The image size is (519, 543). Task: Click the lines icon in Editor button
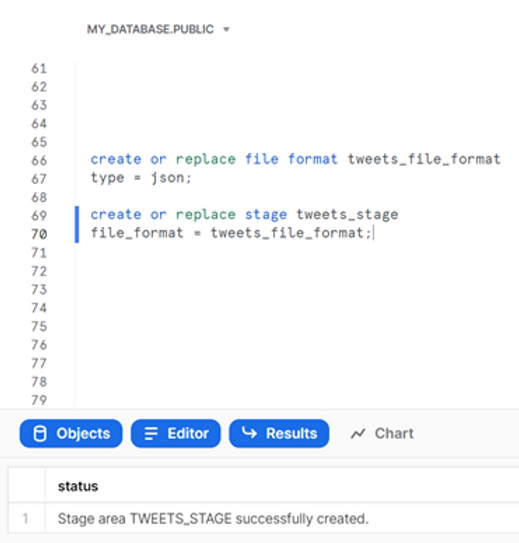tap(151, 434)
